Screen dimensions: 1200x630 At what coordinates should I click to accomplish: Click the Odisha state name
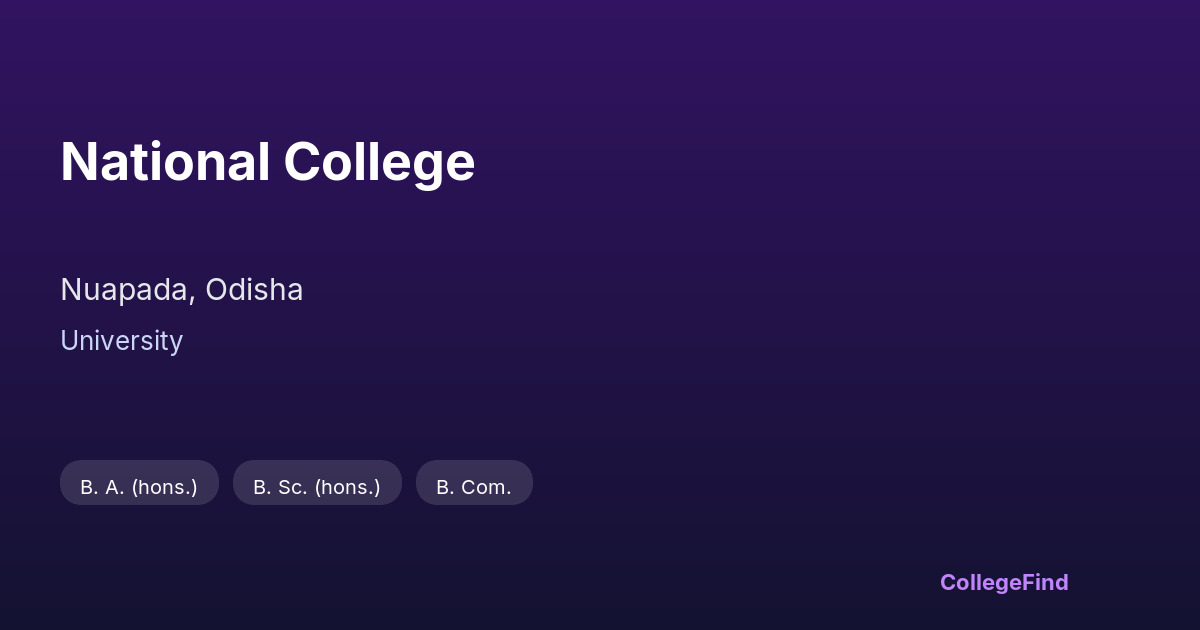coord(254,290)
